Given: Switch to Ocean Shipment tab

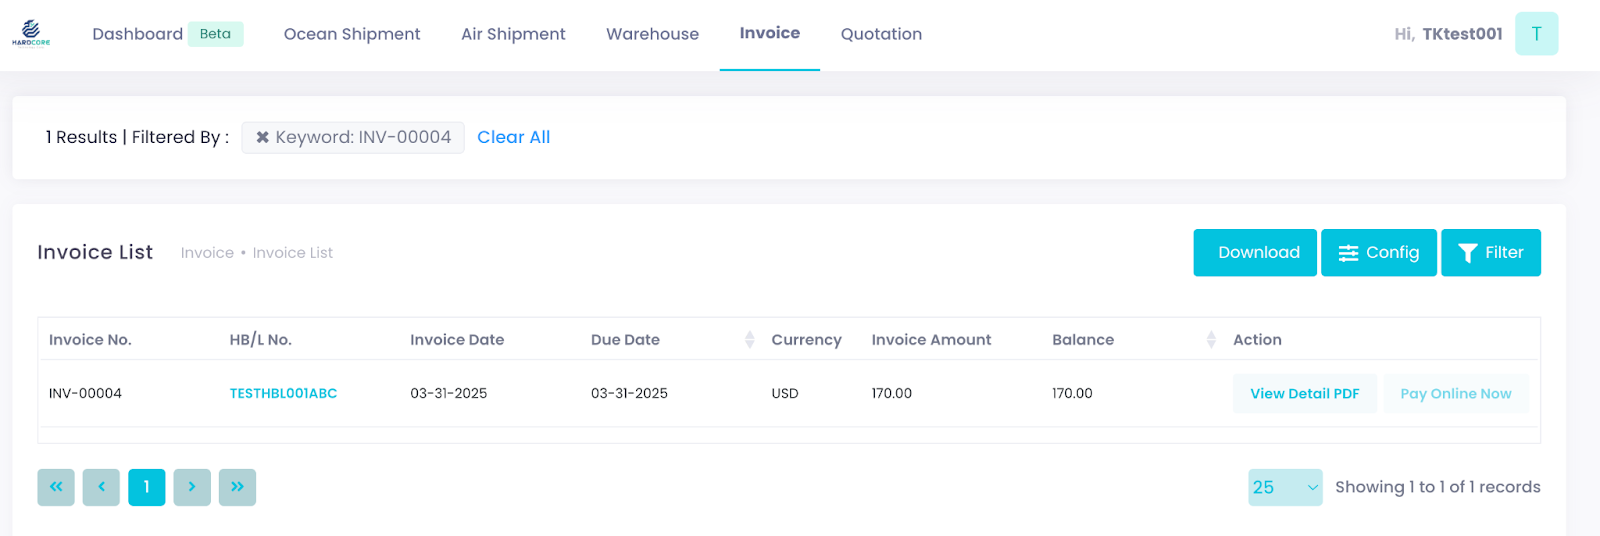Looking at the screenshot, I should 352,34.
